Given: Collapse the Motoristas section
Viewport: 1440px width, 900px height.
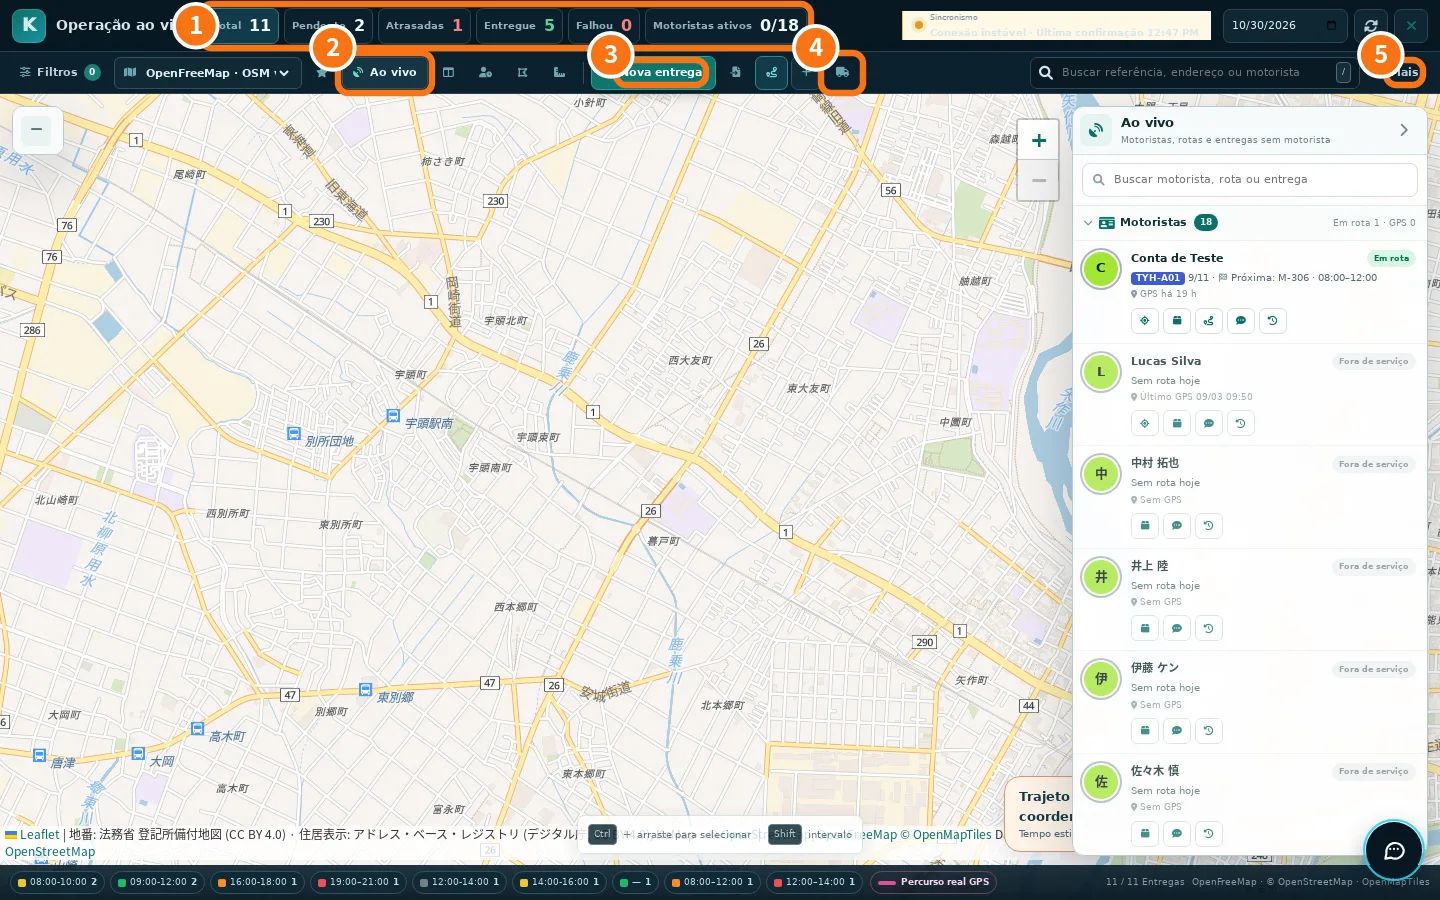Looking at the screenshot, I should (1088, 223).
